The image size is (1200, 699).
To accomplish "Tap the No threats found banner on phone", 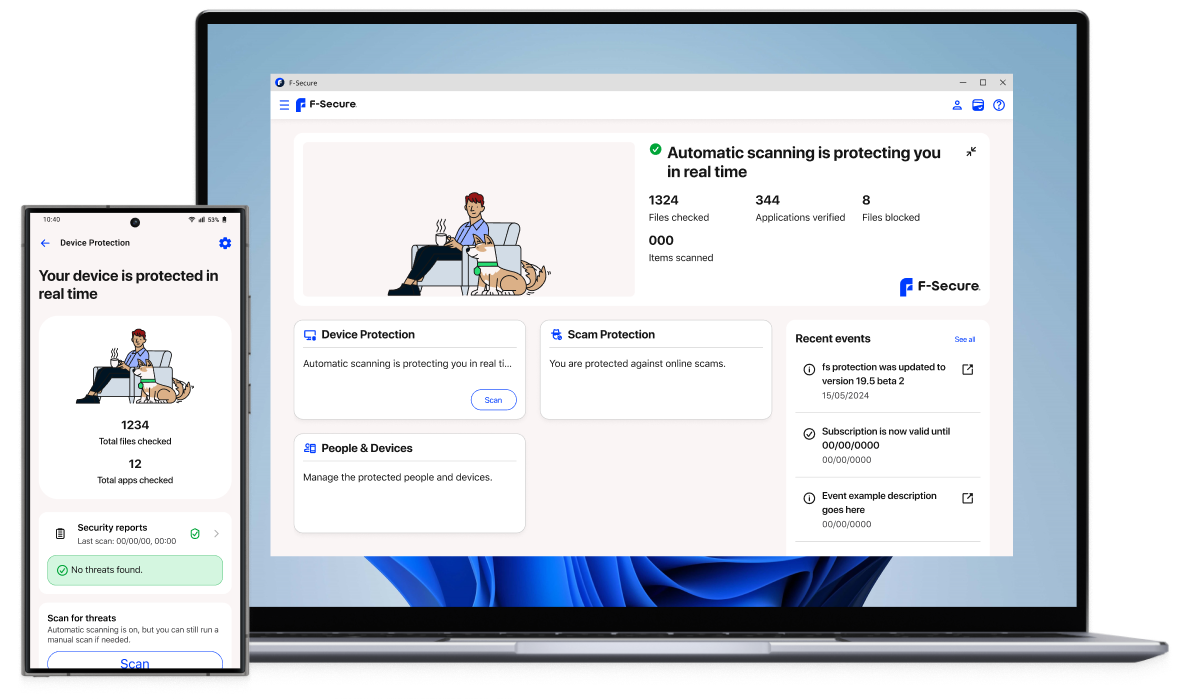I will pyautogui.click(x=135, y=570).
